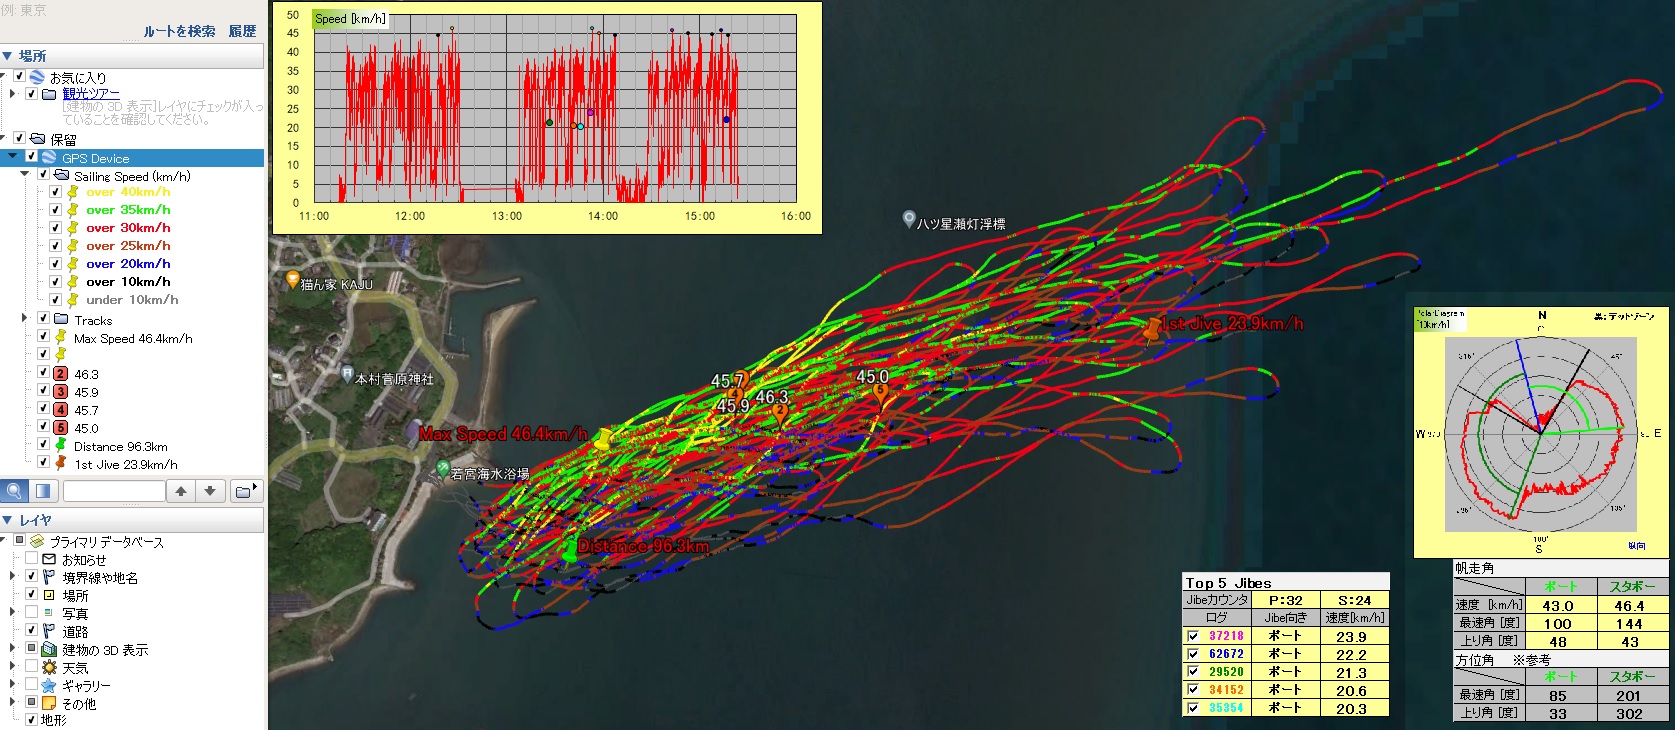
Task: Click in the Places search text field
Action: pyautogui.click(x=114, y=491)
